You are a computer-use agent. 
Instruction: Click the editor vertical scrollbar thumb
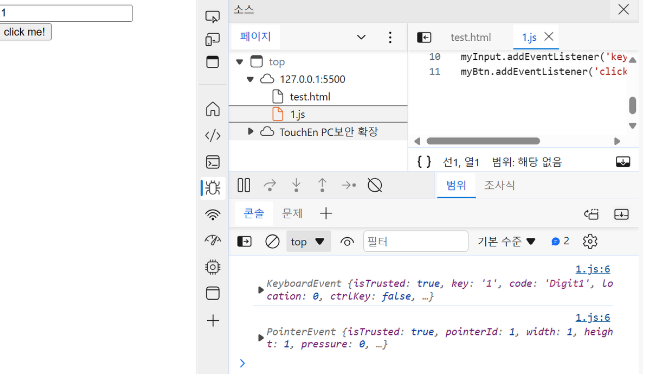click(633, 105)
